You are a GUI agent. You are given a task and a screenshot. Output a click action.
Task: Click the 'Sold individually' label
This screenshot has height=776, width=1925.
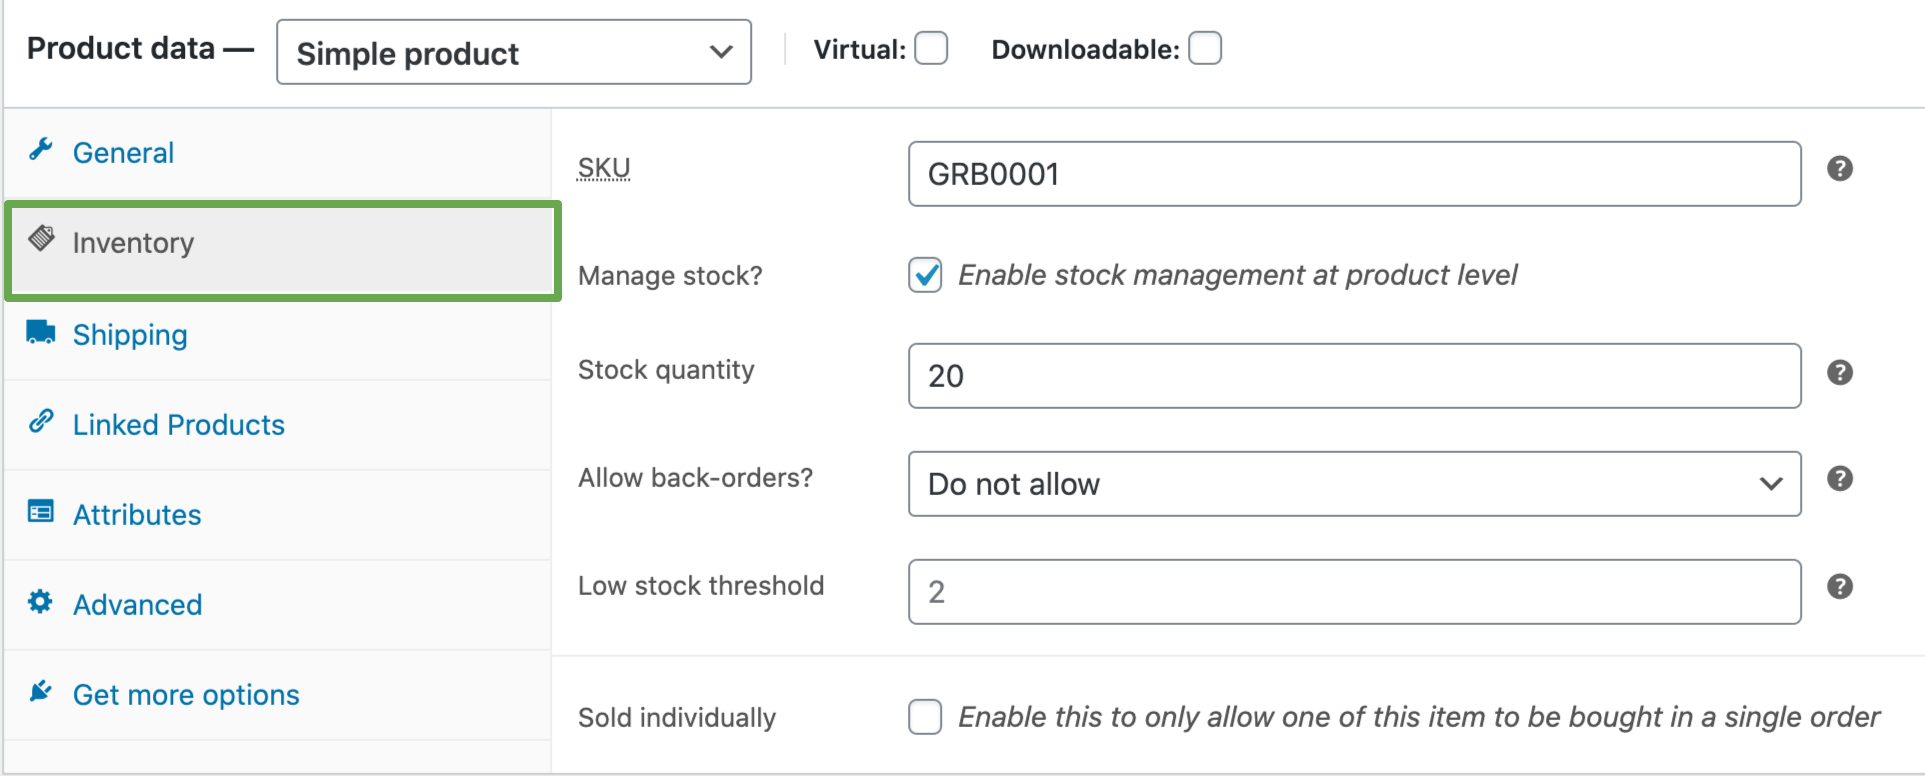tap(677, 718)
